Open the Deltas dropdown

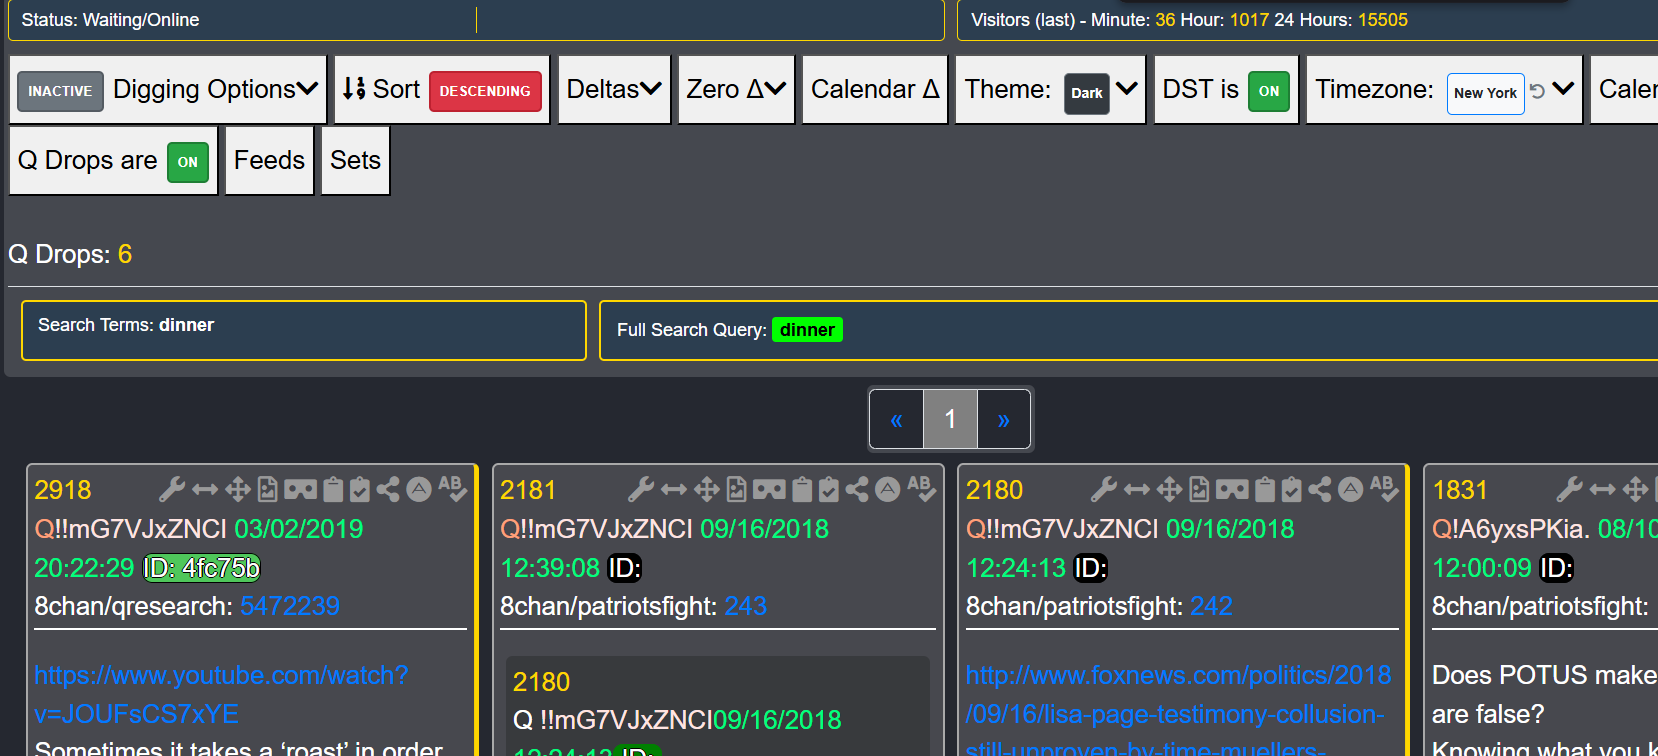tap(613, 89)
